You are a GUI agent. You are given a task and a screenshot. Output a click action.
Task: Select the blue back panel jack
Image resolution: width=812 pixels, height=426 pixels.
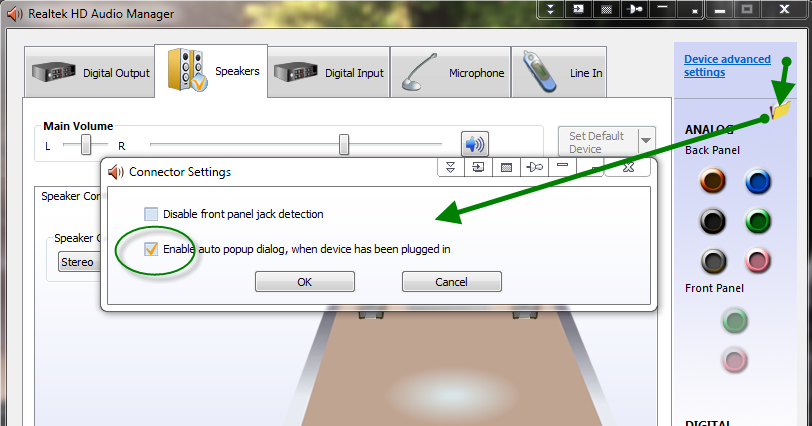(758, 181)
